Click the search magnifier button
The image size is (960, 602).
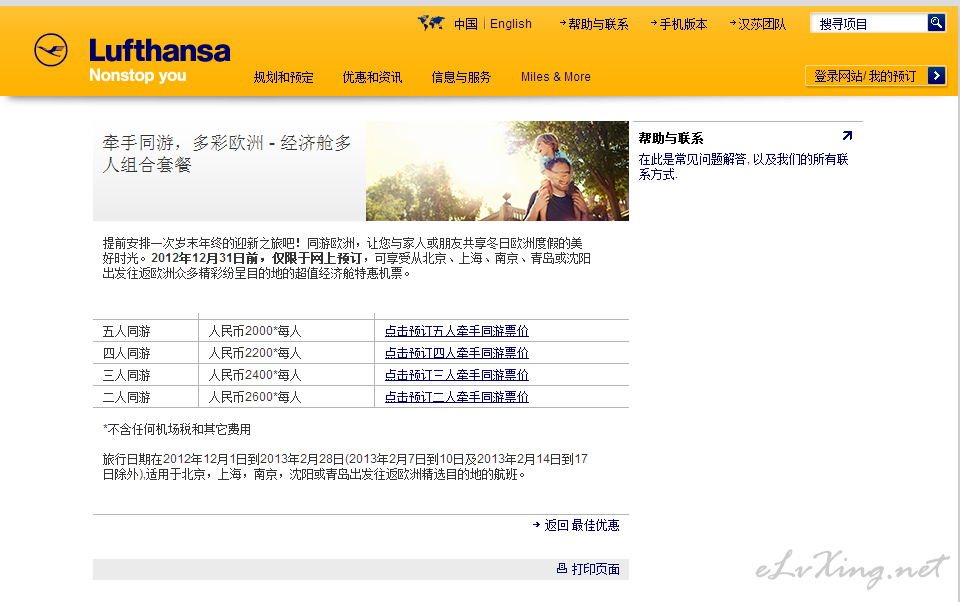click(x=936, y=23)
